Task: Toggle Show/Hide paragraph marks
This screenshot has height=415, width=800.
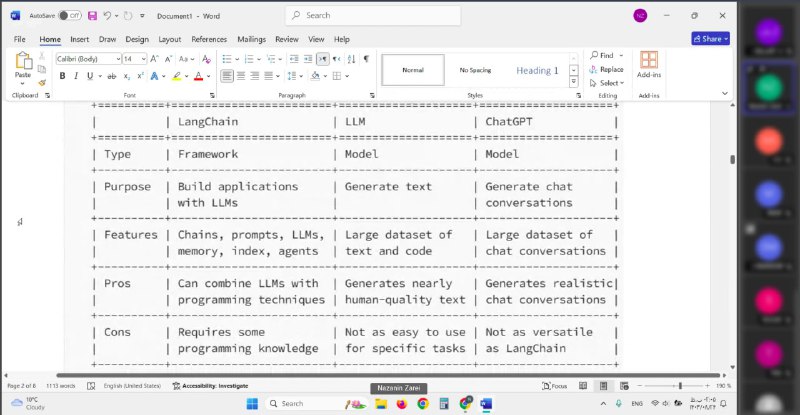Action: point(366,59)
